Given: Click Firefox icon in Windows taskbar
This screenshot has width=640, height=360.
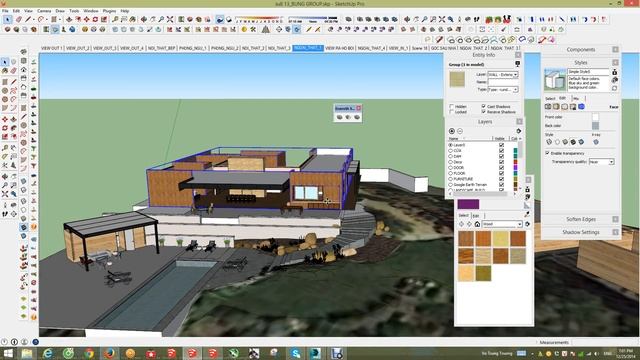Looking at the screenshot, I should 109,353.
